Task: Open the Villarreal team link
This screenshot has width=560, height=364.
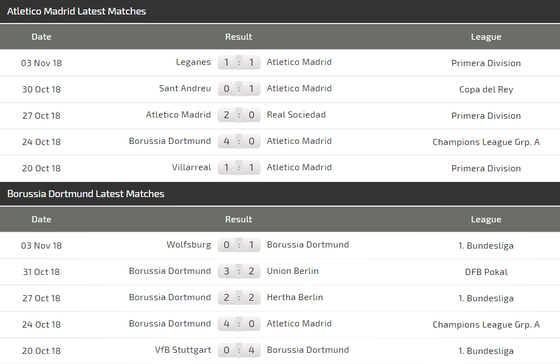Action: [191, 167]
